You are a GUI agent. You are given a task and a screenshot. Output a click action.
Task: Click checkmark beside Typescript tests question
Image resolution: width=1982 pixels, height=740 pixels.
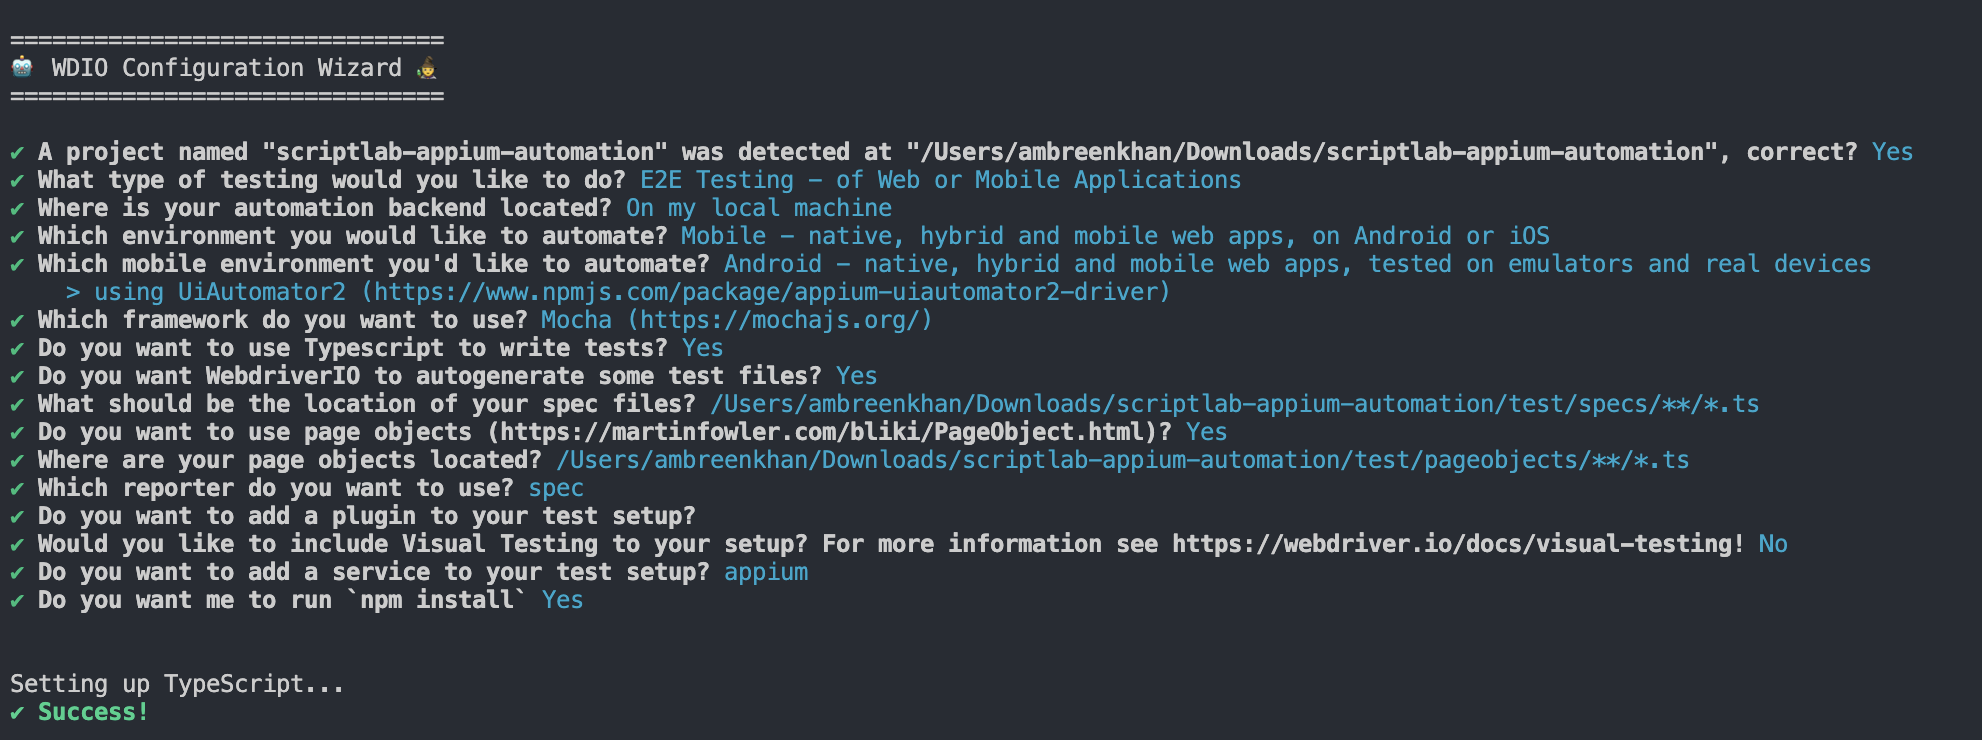coord(17,348)
